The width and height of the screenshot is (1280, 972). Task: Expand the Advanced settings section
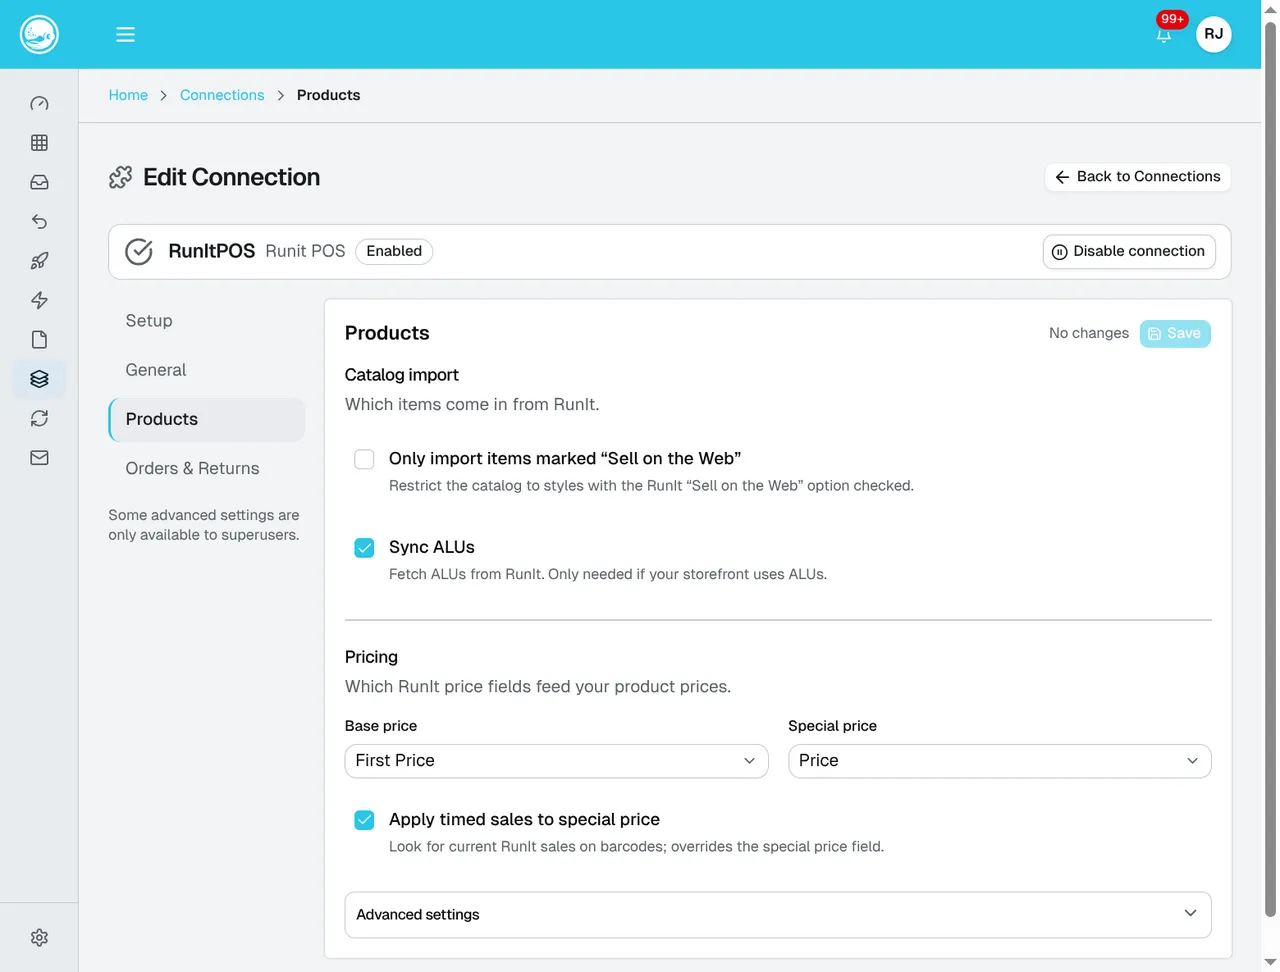(x=778, y=915)
